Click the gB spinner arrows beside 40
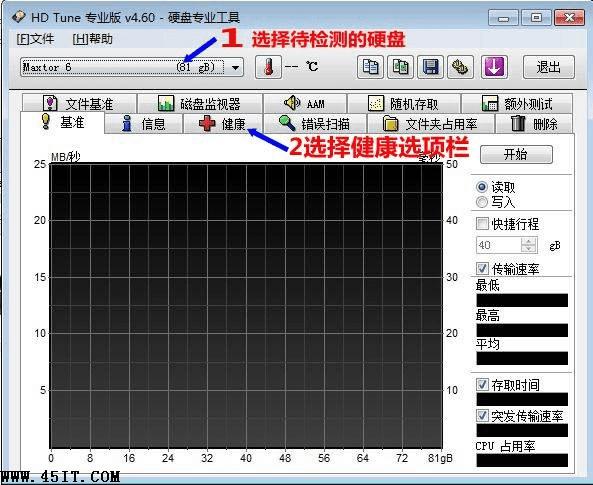 point(529,245)
